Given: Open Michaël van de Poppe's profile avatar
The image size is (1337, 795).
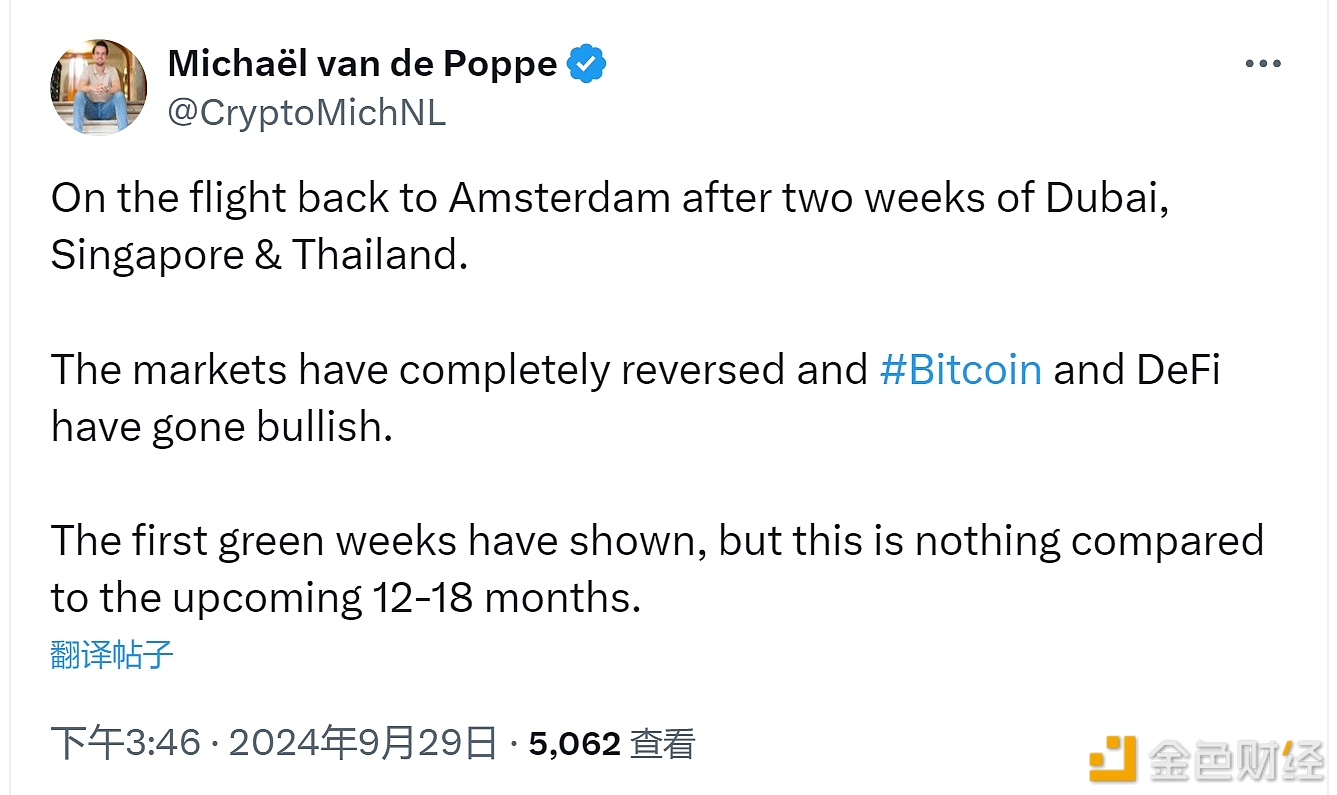Looking at the screenshot, I should pyautogui.click(x=98, y=87).
